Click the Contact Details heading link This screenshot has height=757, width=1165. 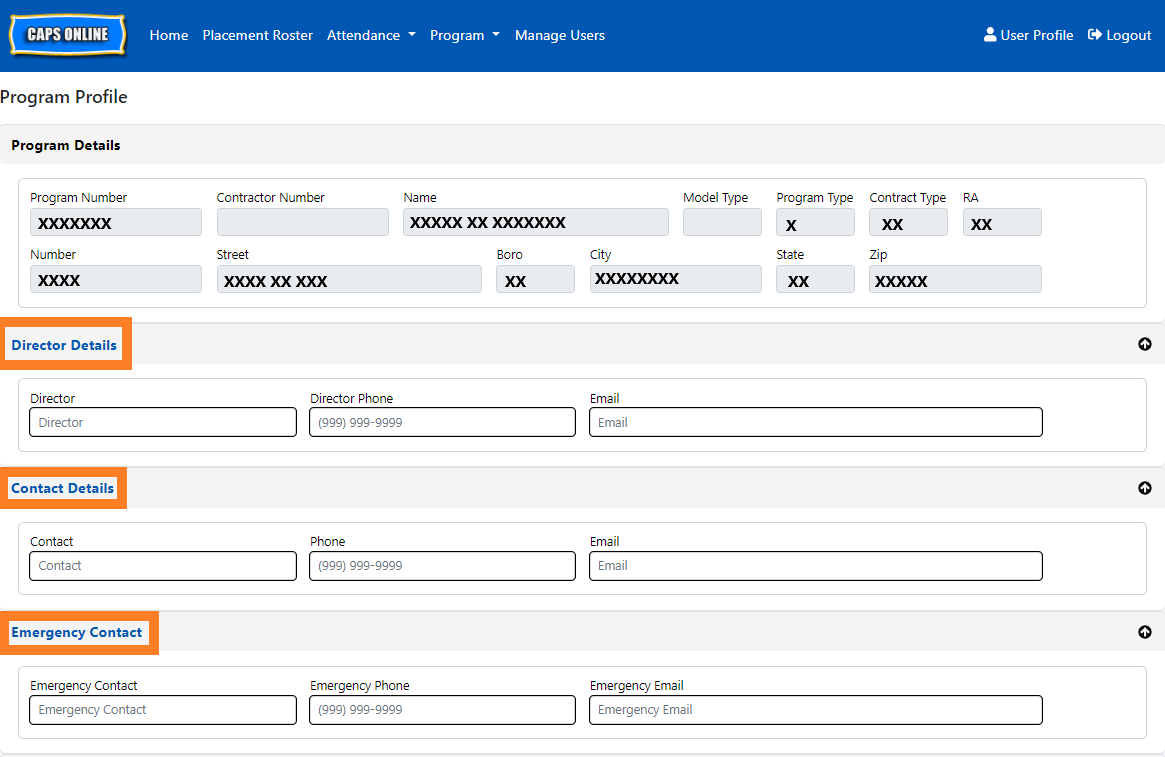coord(62,488)
